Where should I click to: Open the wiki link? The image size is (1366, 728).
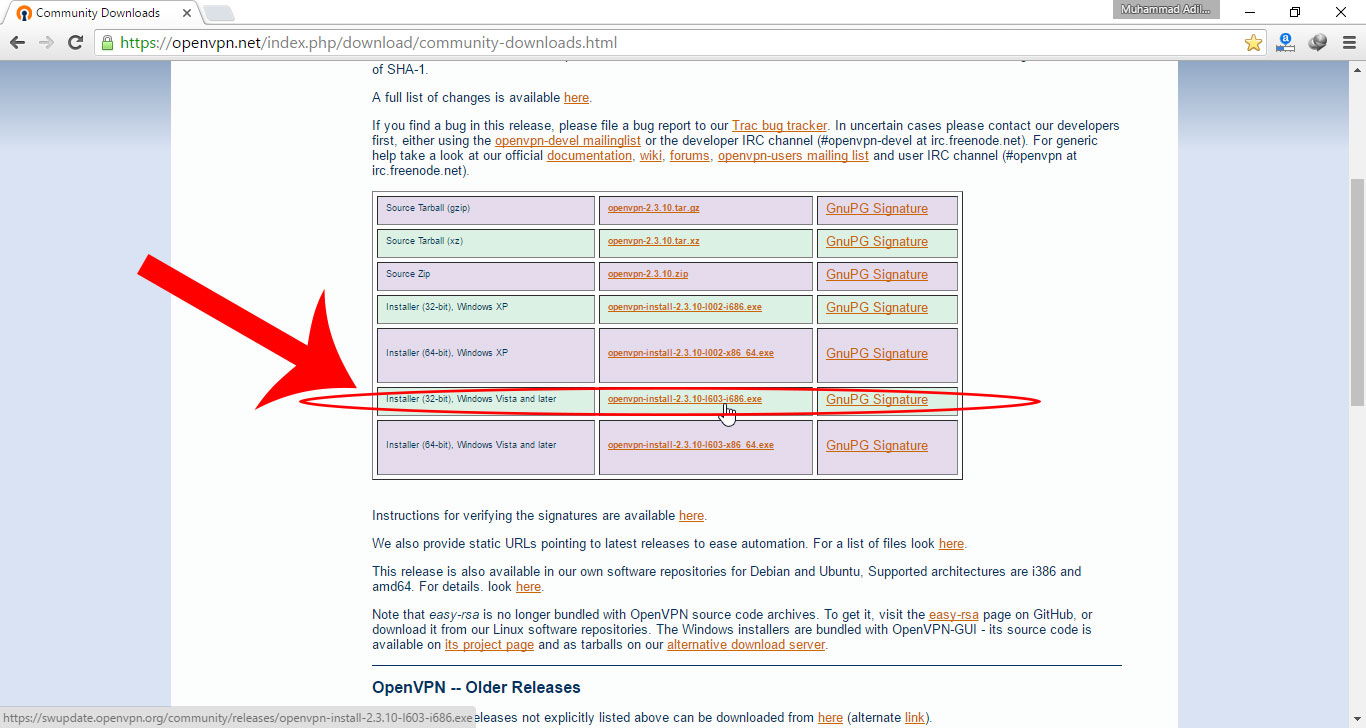(651, 156)
